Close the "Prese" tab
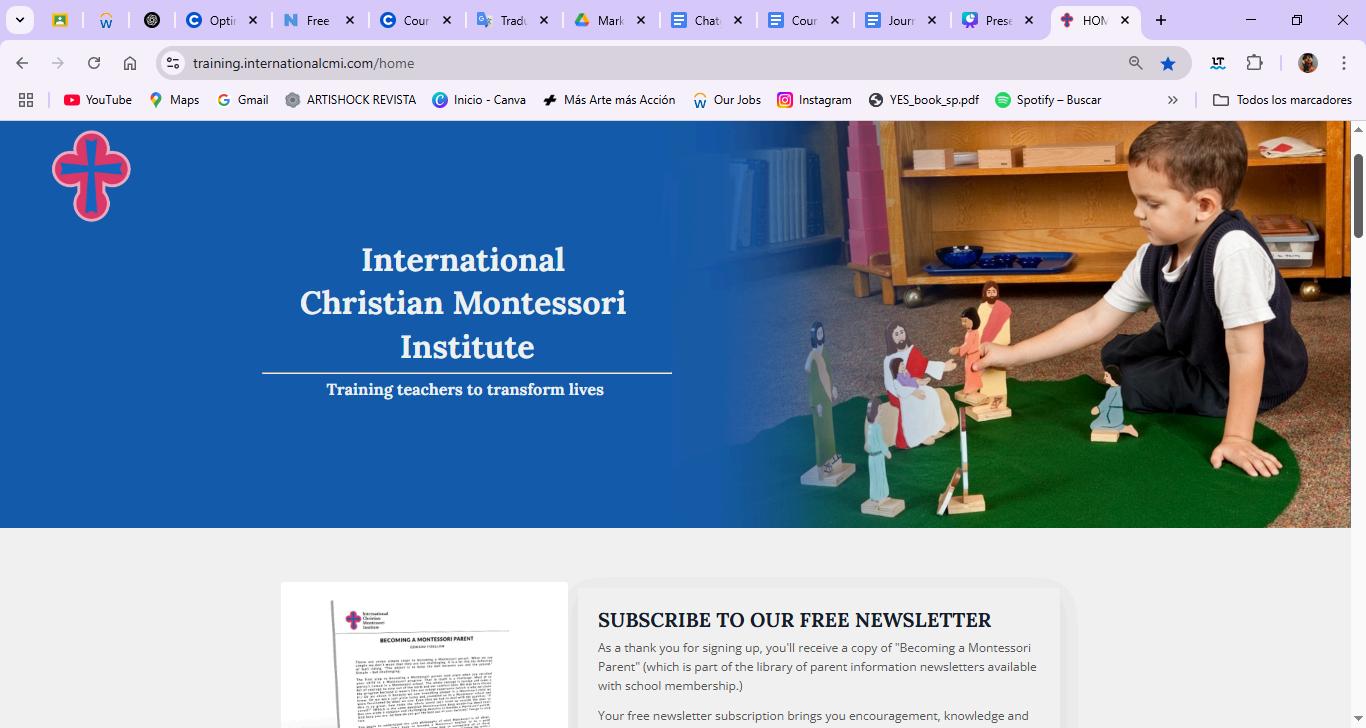The width and height of the screenshot is (1366, 728). pyautogui.click(x=1029, y=20)
